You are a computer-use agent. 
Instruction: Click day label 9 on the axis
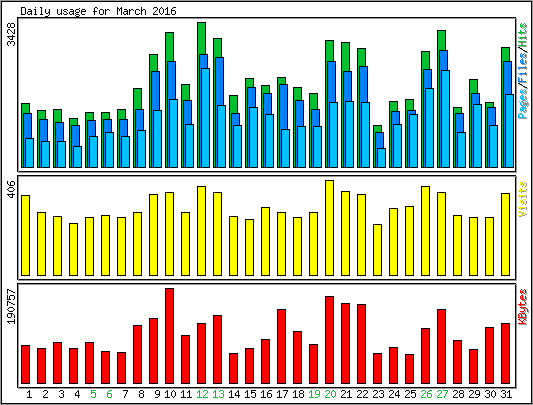157,394
